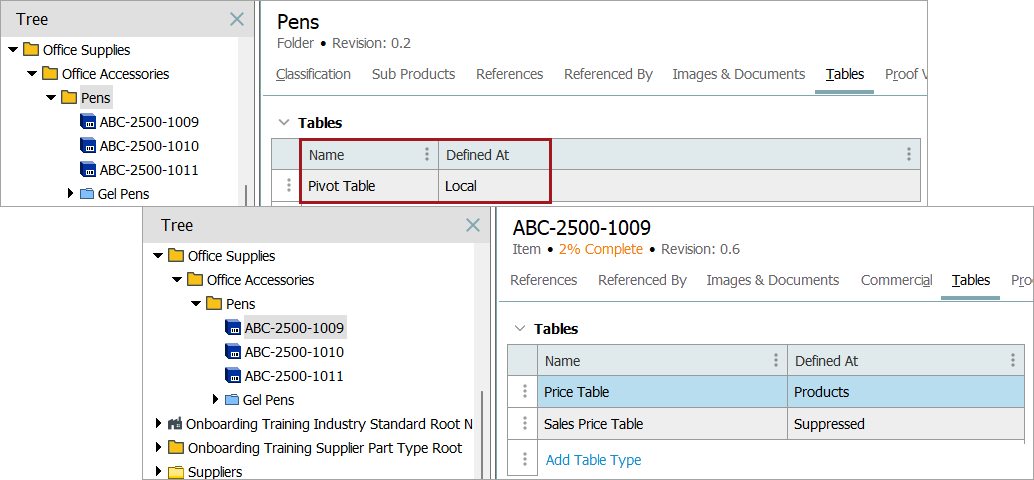
Task: Open the References tab in the Pens window
Action: coord(510,75)
